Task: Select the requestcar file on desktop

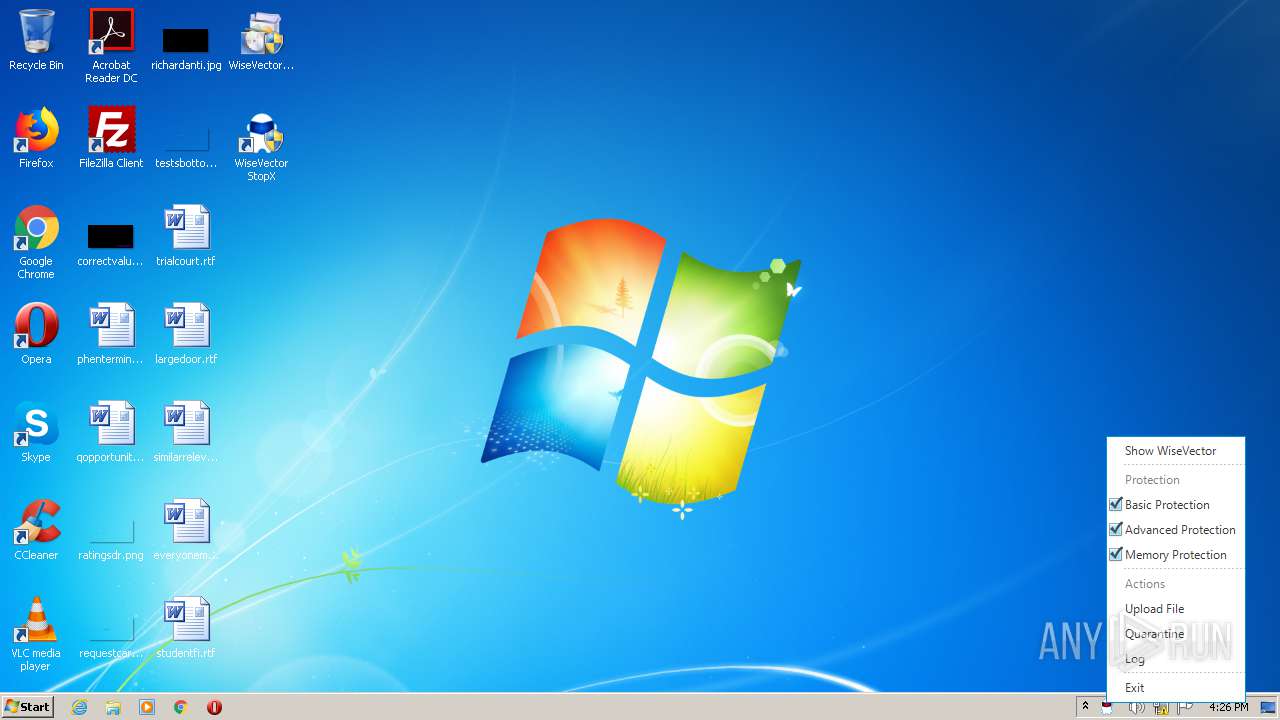Action: [x=110, y=639]
